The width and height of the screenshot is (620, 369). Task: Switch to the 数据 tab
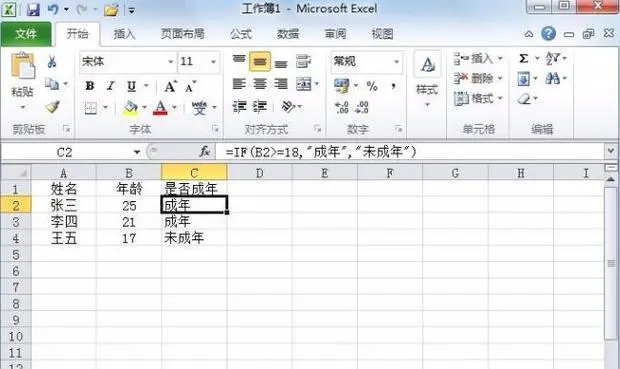tap(288, 34)
